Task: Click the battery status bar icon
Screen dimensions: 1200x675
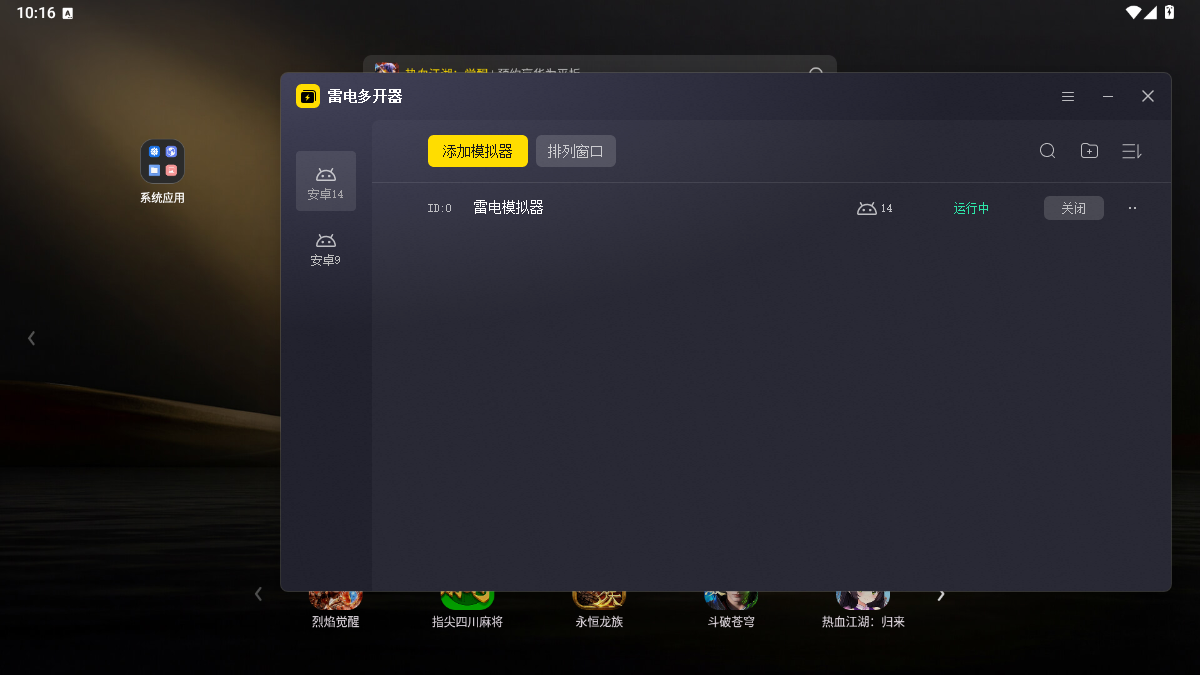Action: click(x=1170, y=12)
